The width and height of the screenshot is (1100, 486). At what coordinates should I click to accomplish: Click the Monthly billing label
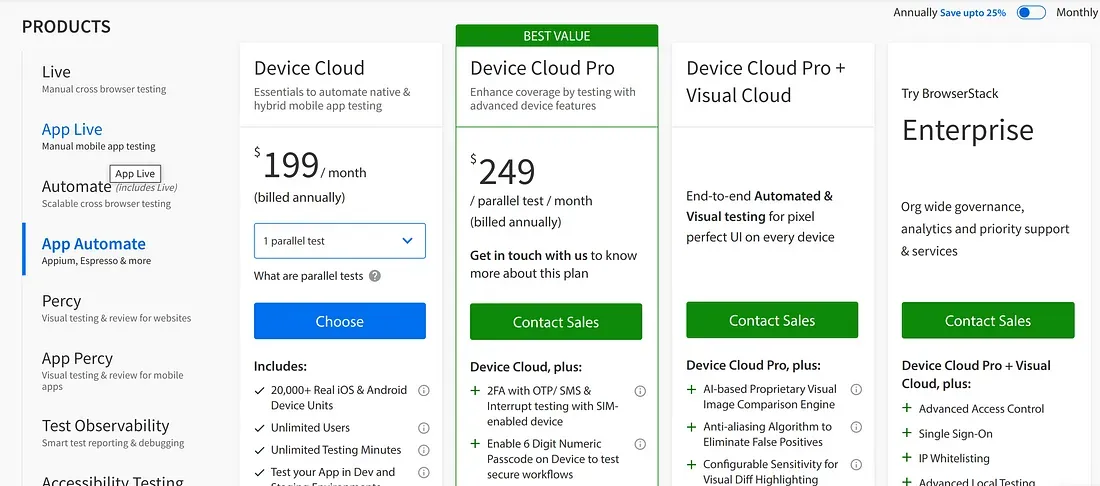(x=1076, y=13)
